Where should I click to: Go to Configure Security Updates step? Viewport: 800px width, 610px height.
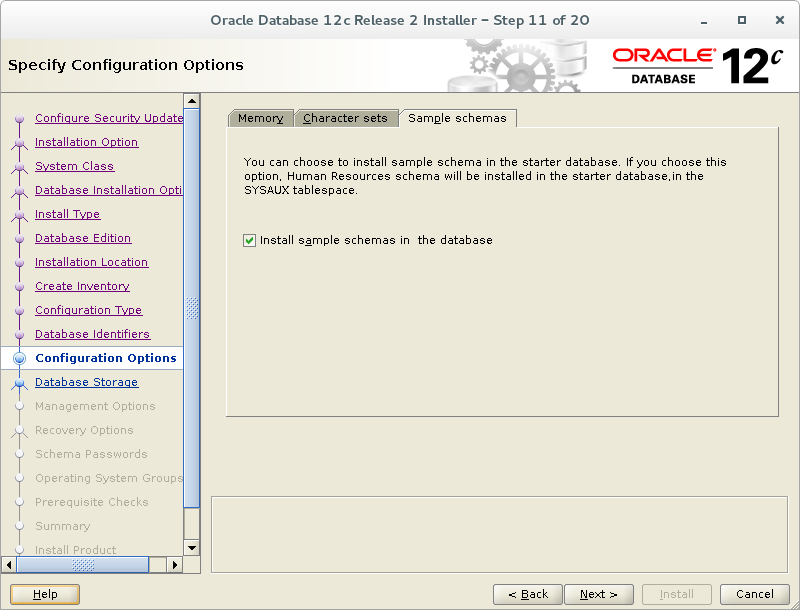tap(109, 118)
